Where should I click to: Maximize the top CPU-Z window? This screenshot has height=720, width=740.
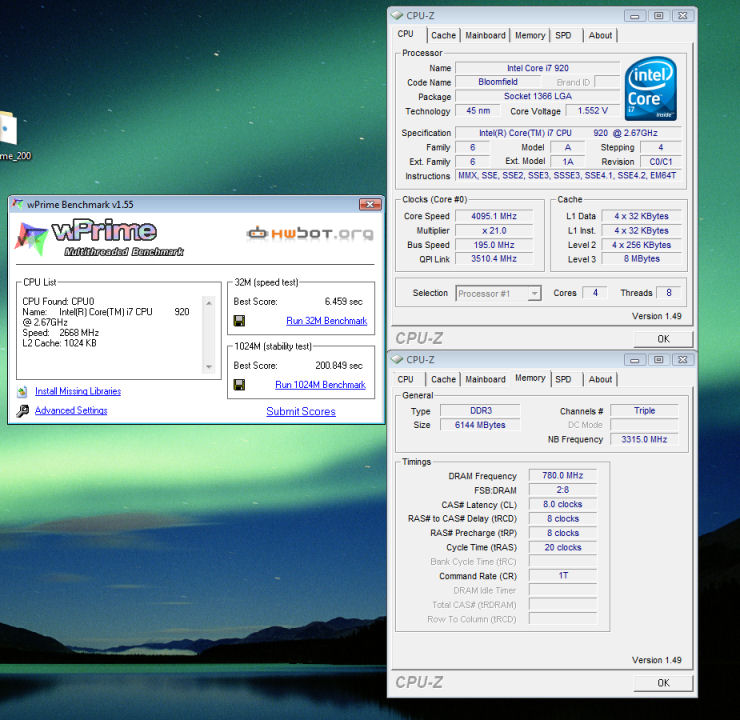658,16
